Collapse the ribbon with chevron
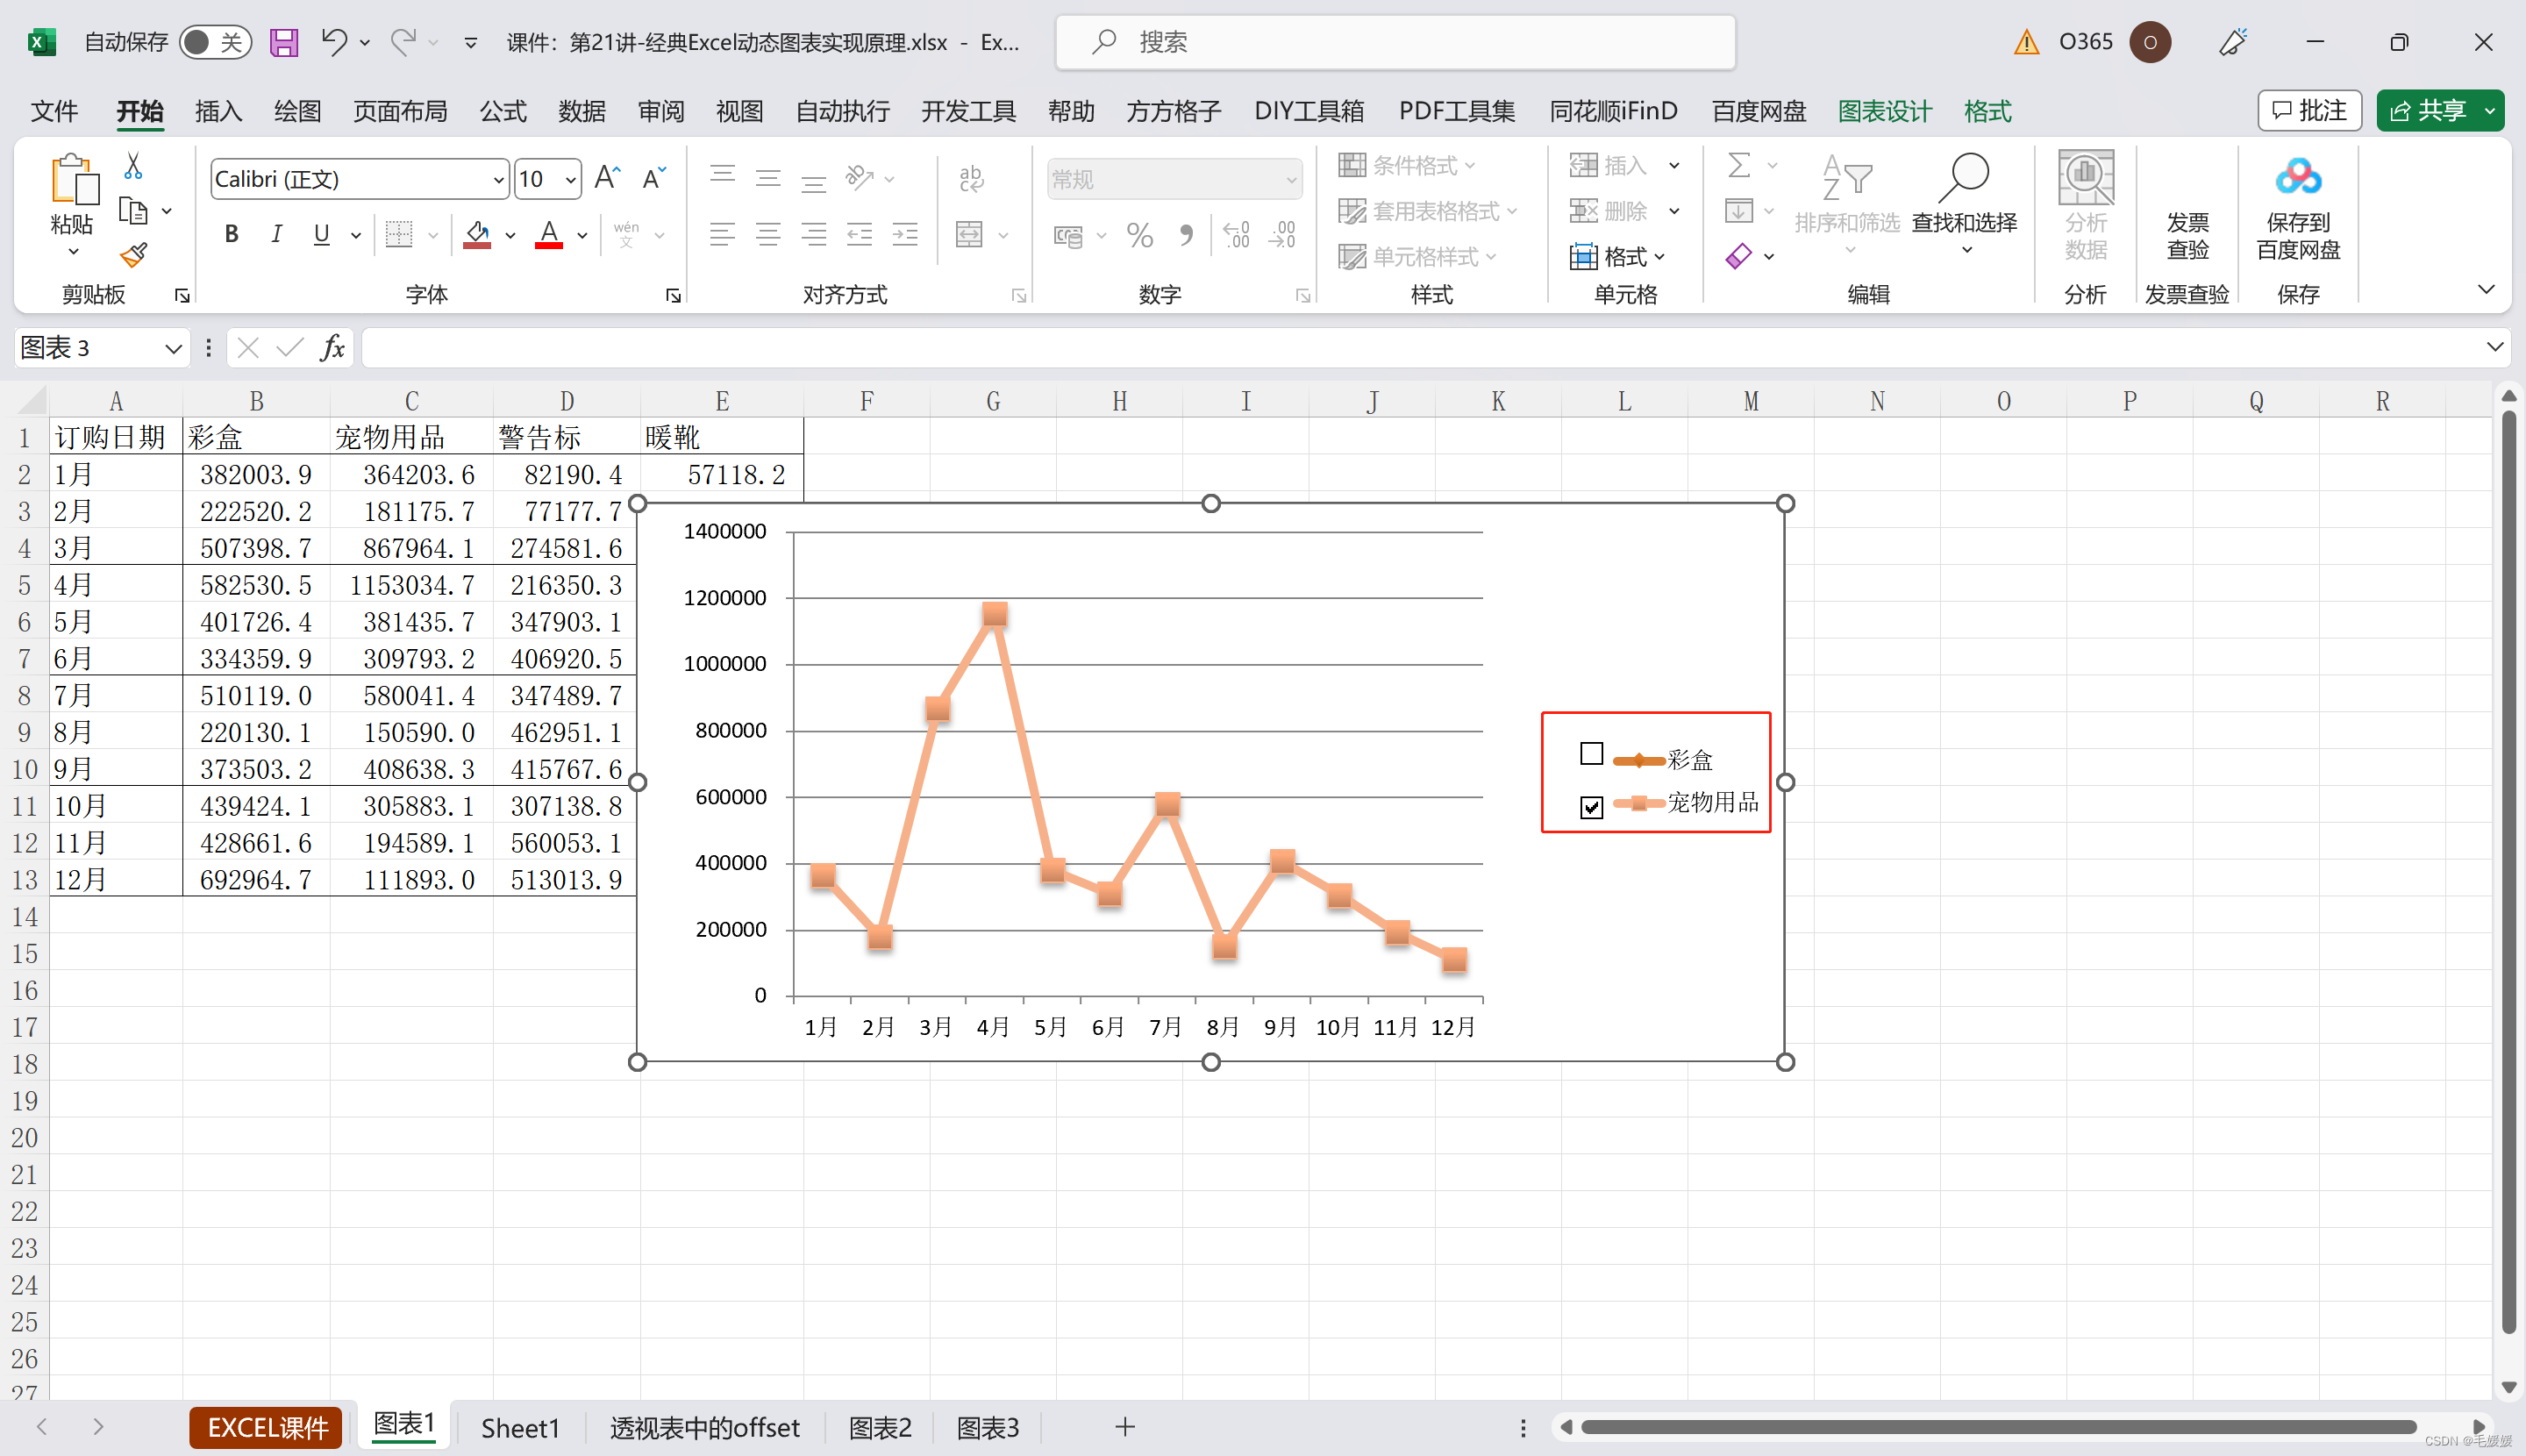 click(2486, 290)
